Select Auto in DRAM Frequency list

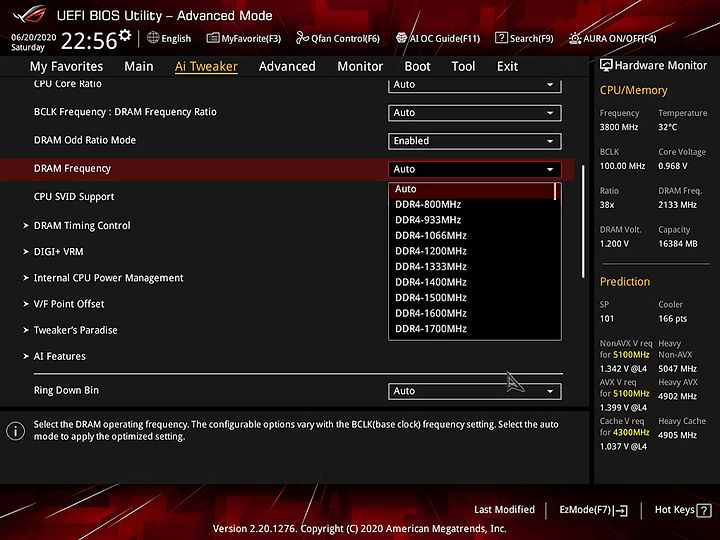click(x=473, y=189)
